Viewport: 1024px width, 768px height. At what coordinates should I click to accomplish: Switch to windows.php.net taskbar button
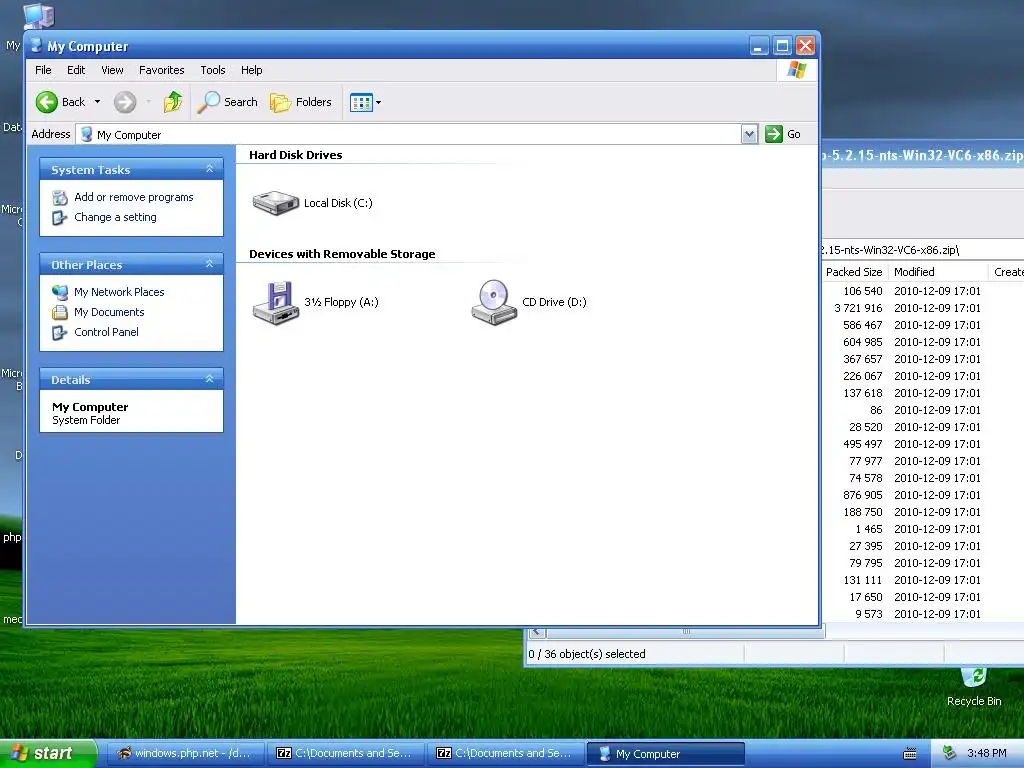point(184,754)
